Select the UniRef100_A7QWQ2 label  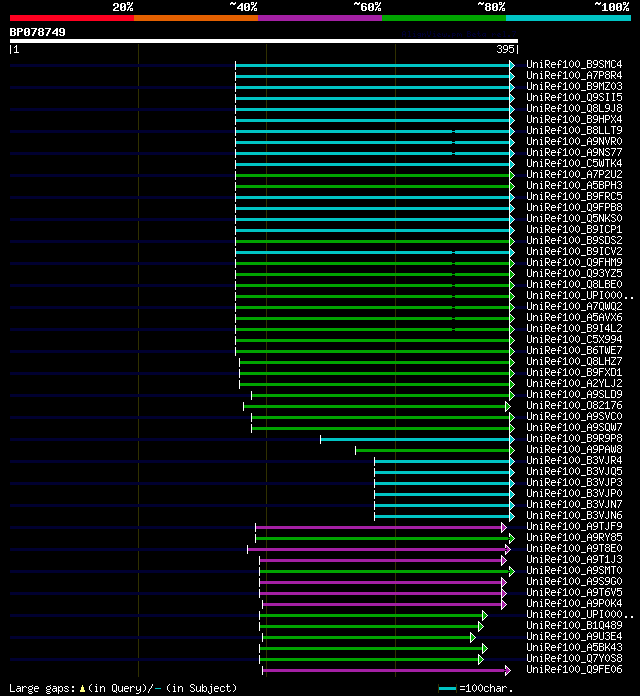pyautogui.click(x=574, y=306)
